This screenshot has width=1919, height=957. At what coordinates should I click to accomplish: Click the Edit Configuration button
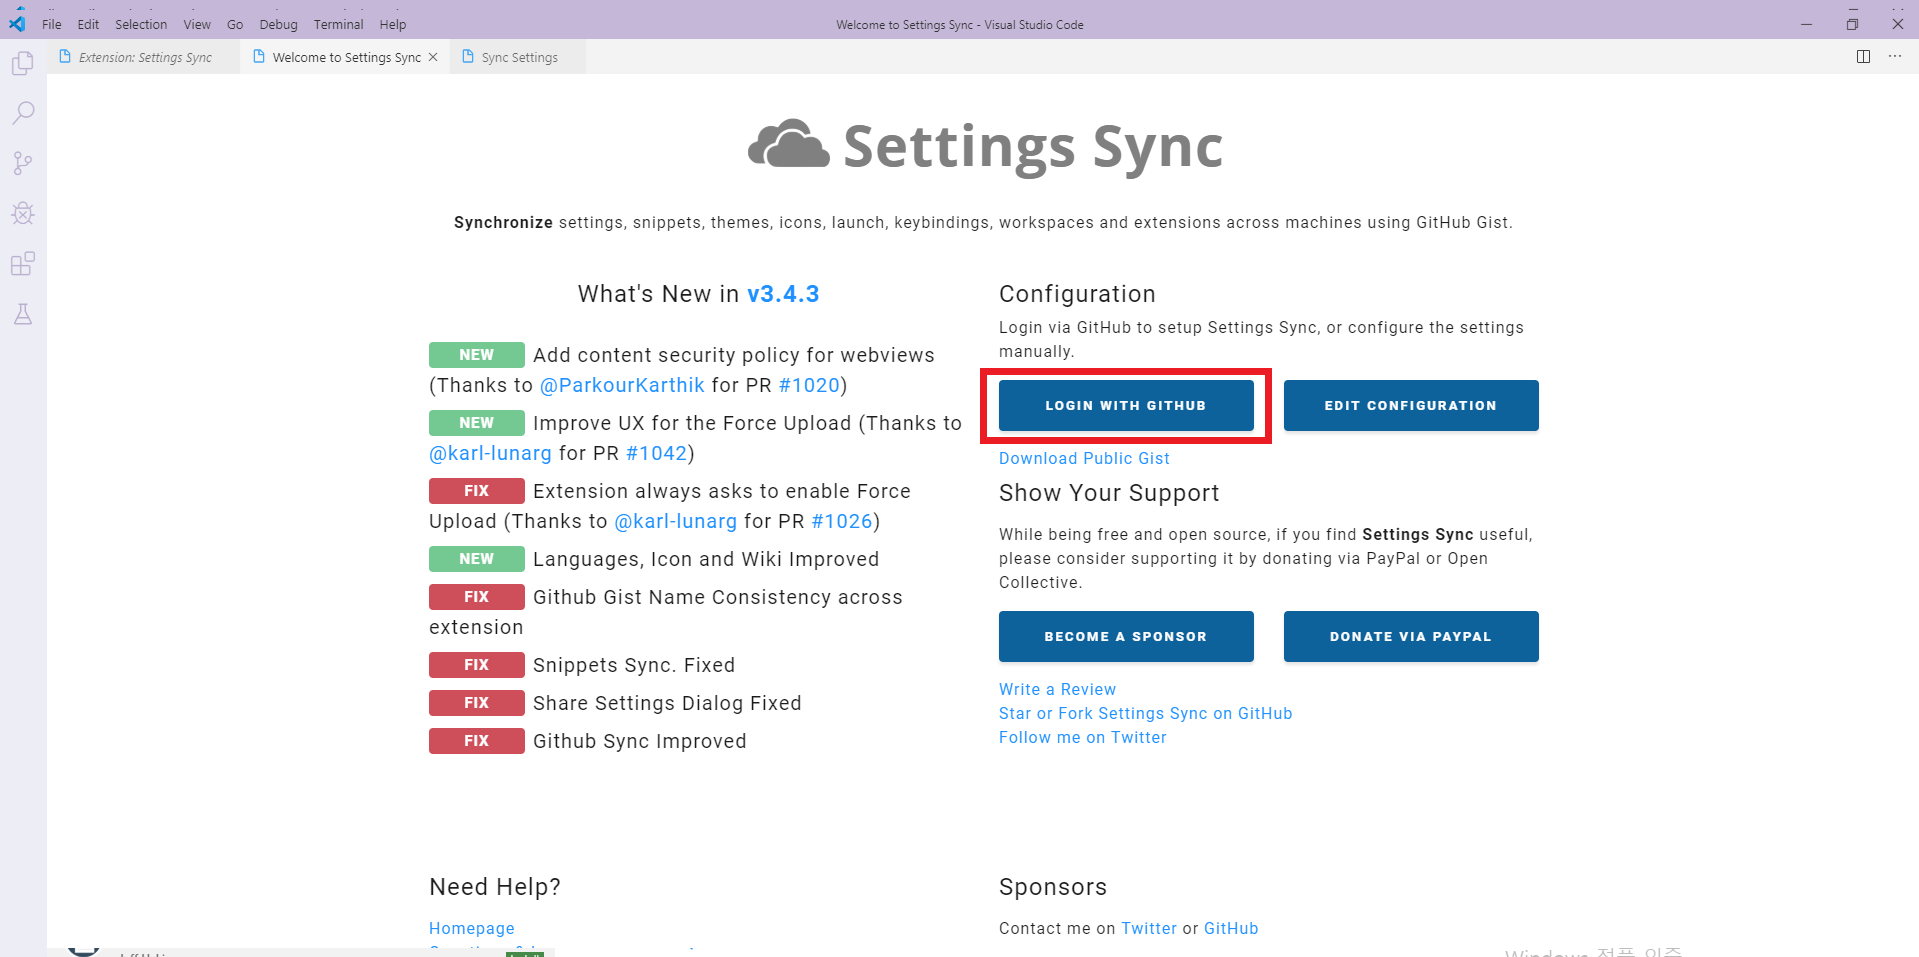click(1411, 405)
